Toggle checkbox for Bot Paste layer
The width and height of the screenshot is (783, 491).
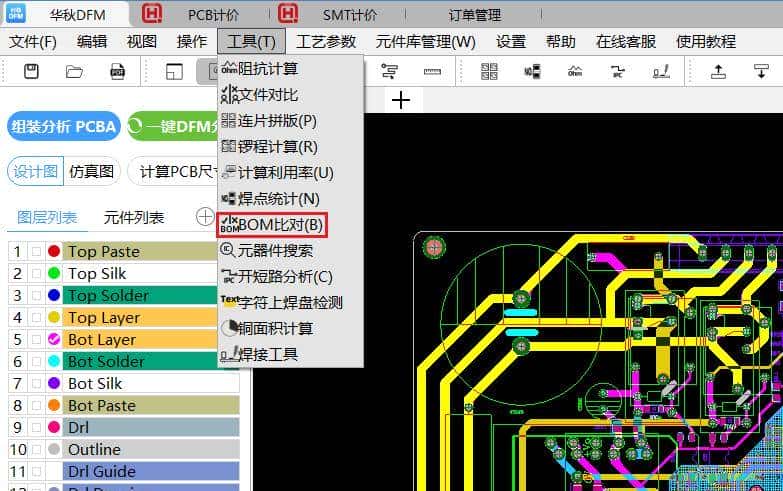coord(36,405)
